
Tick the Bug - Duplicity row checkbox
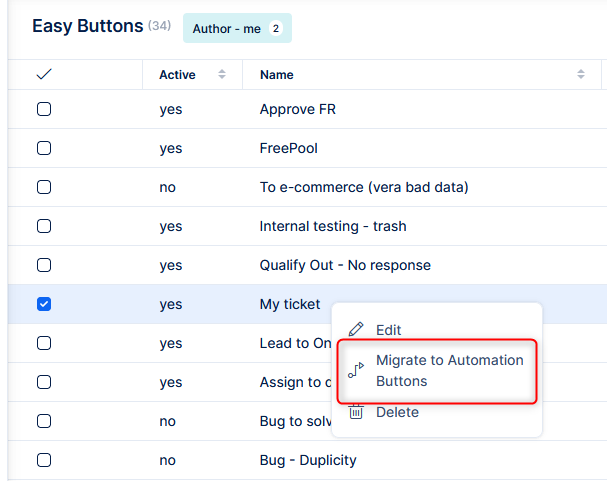point(44,460)
